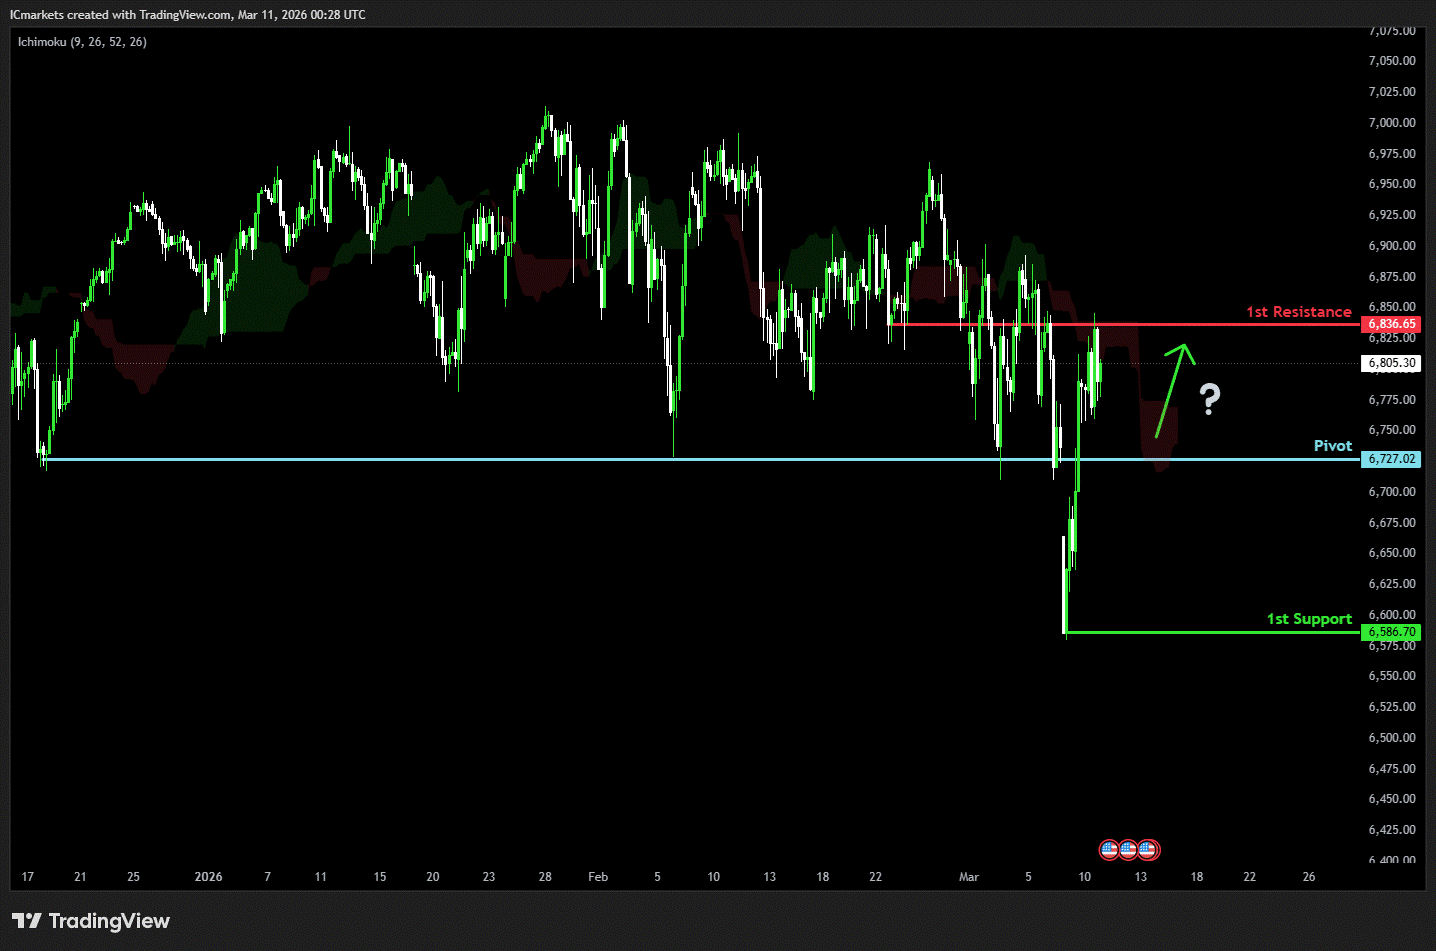
Task: Click the middle US flag economic event icon
Action: [x=1128, y=850]
